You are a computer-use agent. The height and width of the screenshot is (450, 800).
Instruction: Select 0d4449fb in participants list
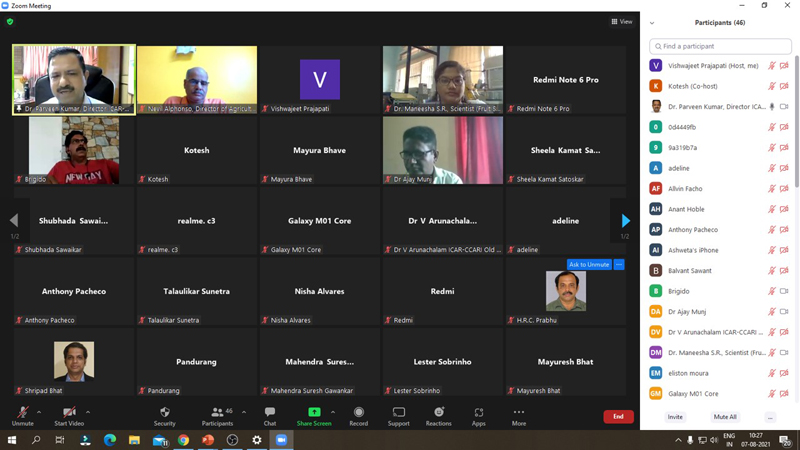pyautogui.click(x=719, y=127)
